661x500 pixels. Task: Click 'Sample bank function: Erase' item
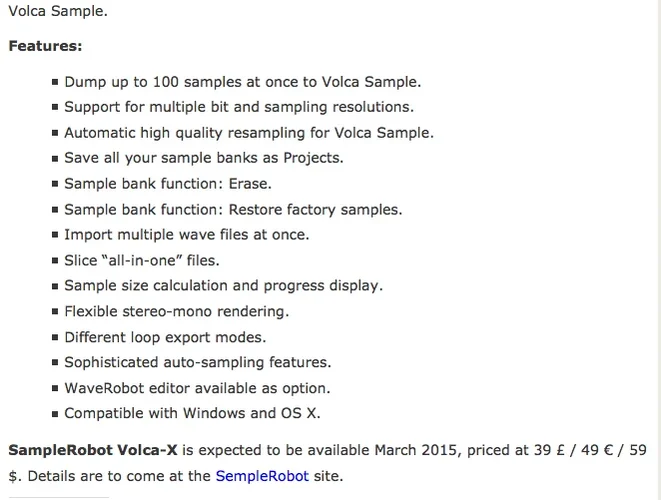coord(167,184)
